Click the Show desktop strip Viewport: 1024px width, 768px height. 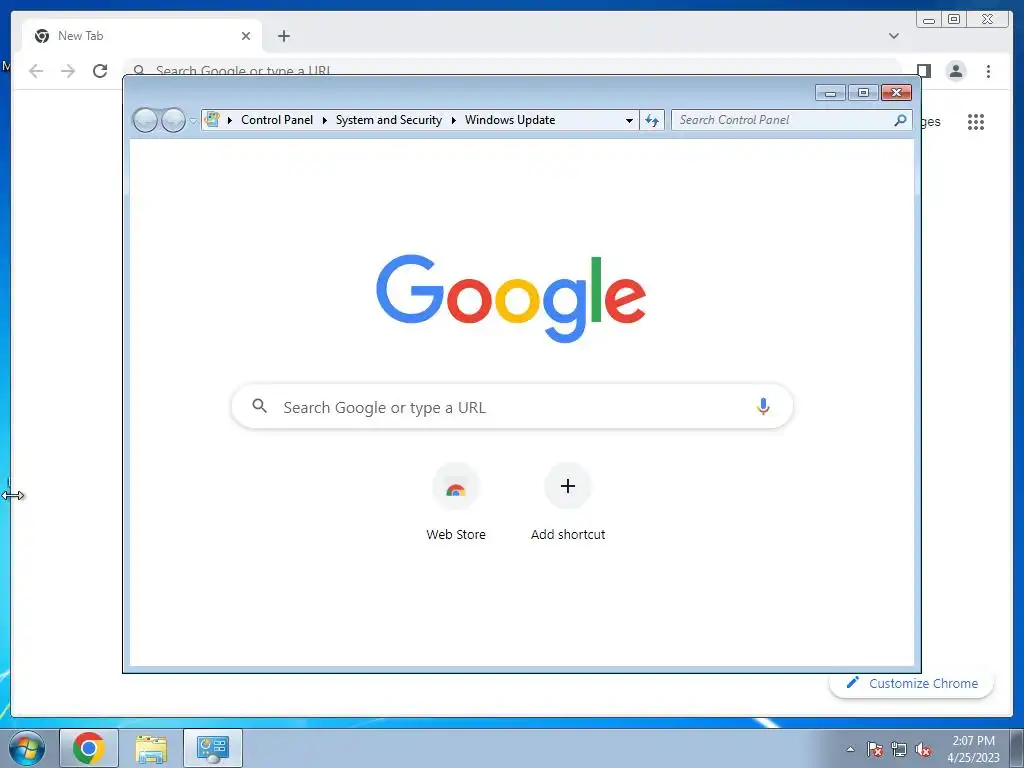click(x=1017, y=748)
